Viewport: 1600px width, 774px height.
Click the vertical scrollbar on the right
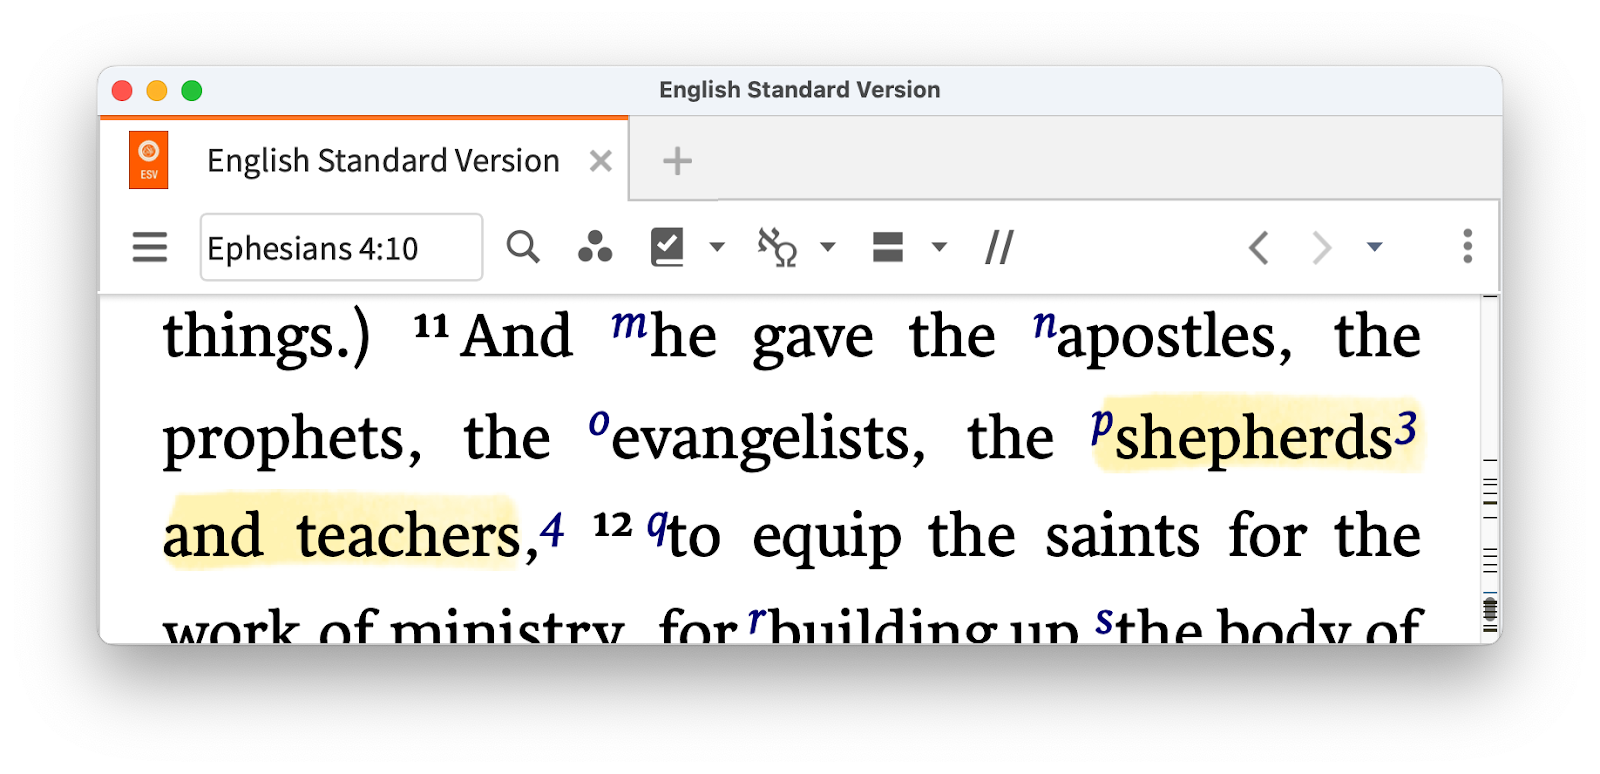point(1490,469)
